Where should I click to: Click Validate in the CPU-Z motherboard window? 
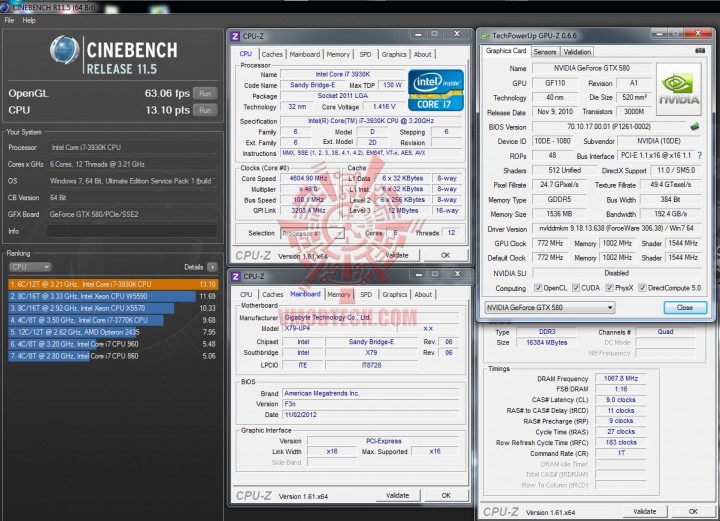(398, 495)
